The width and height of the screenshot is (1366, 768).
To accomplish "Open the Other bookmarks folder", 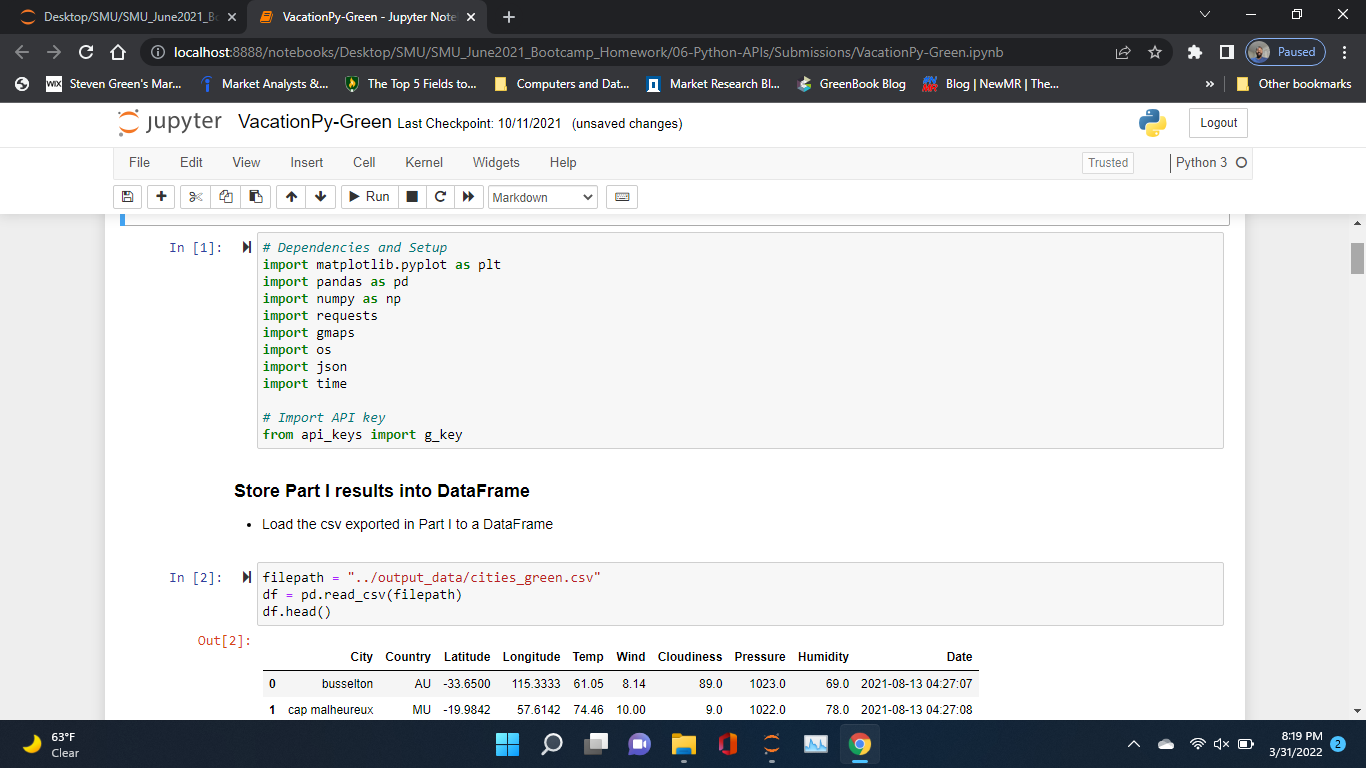I will point(1294,84).
